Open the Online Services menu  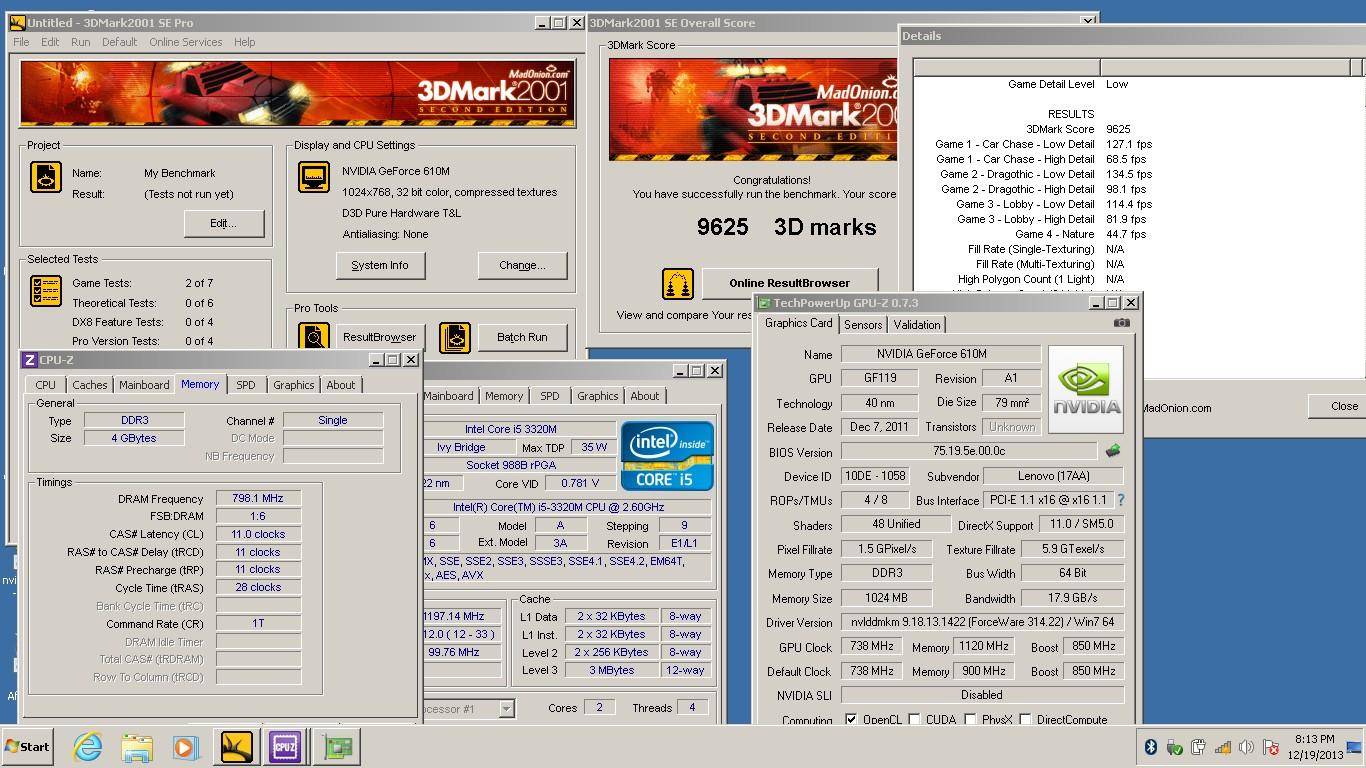[x=186, y=42]
